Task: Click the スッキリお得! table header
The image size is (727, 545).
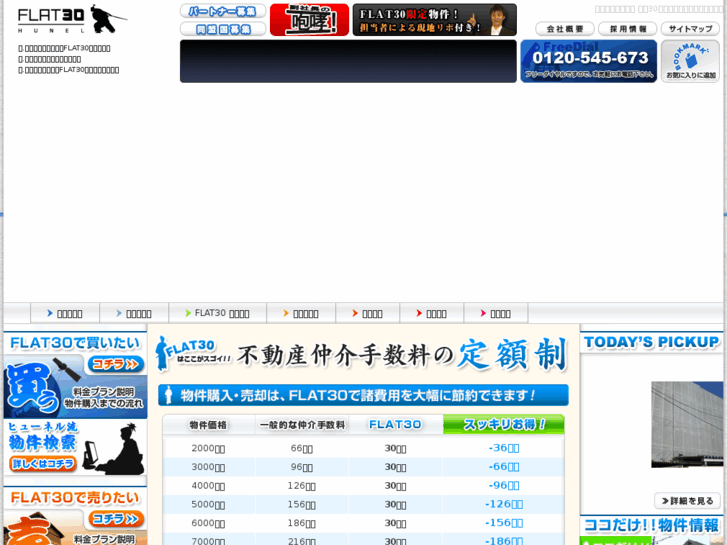Action: coord(504,424)
